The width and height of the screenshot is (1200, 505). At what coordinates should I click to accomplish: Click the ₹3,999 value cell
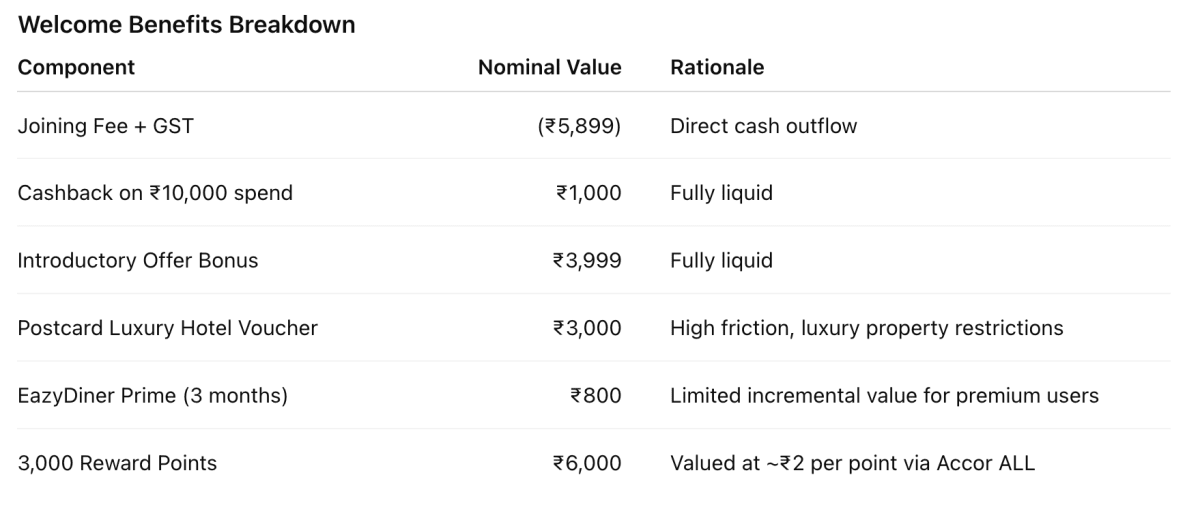588,261
